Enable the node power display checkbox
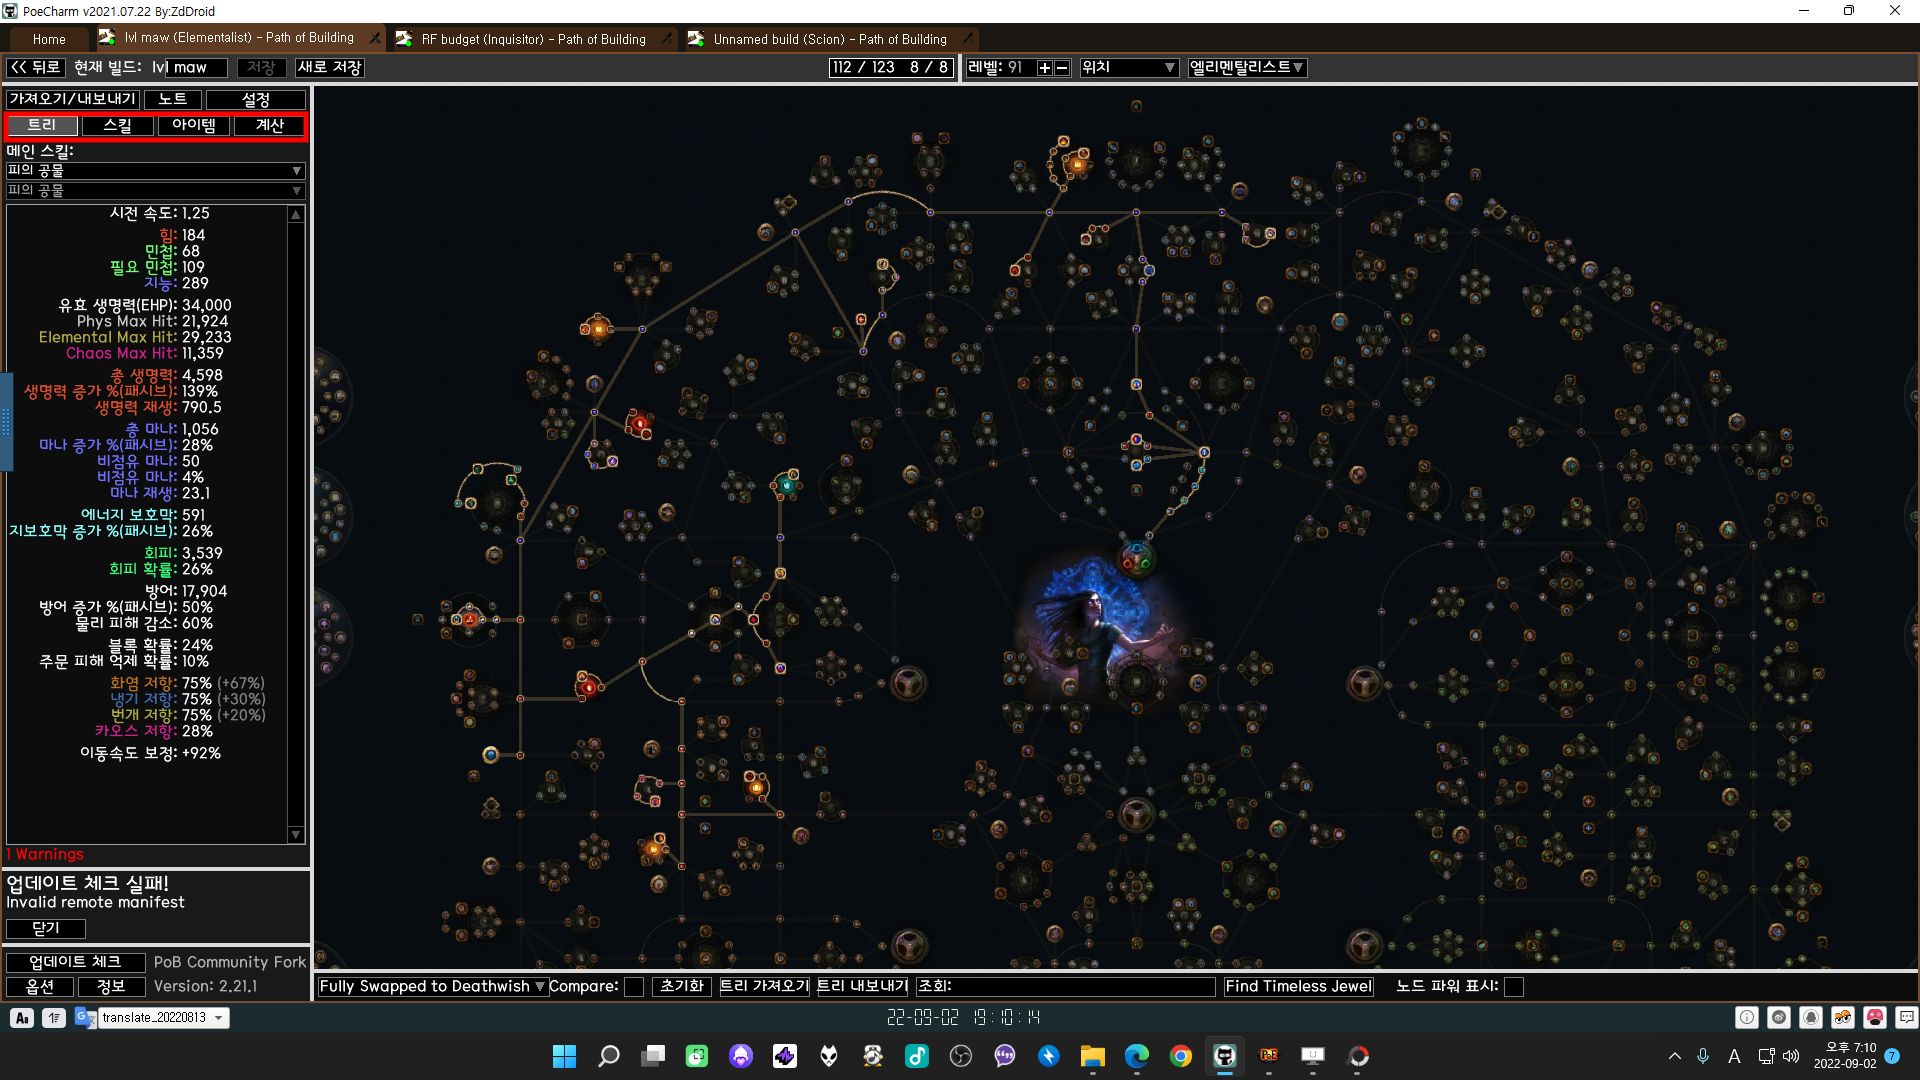1920x1080 pixels. click(x=1514, y=987)
